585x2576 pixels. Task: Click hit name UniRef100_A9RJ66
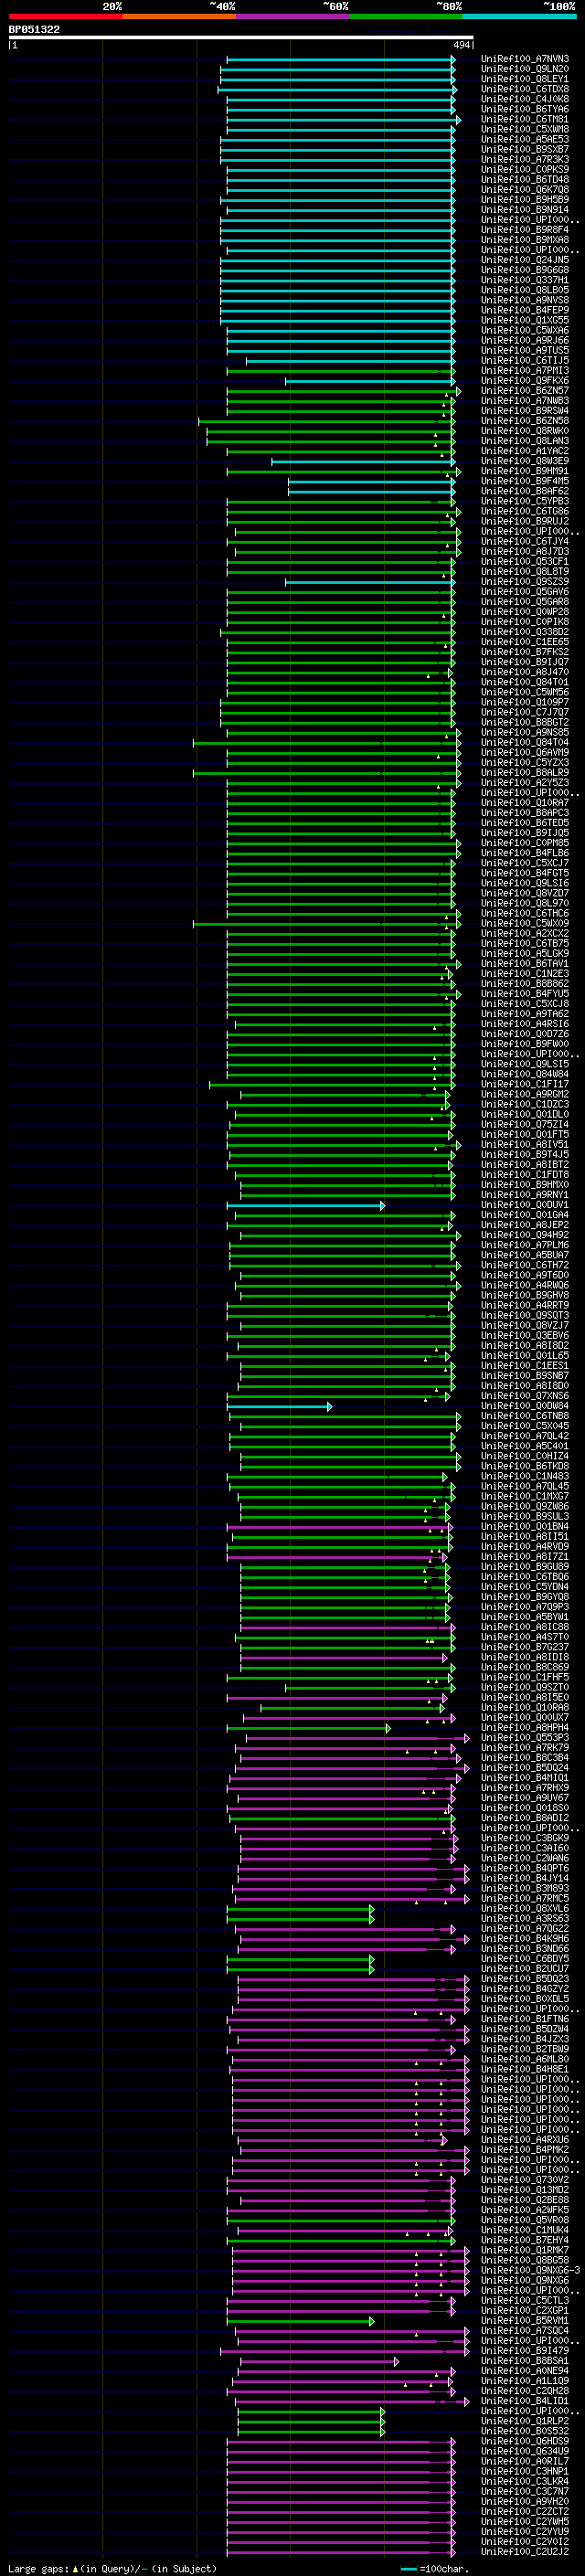tap(525, 340)
